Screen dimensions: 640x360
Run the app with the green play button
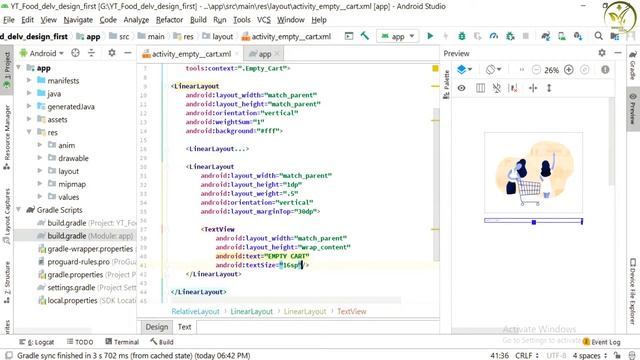coord(430,36)
